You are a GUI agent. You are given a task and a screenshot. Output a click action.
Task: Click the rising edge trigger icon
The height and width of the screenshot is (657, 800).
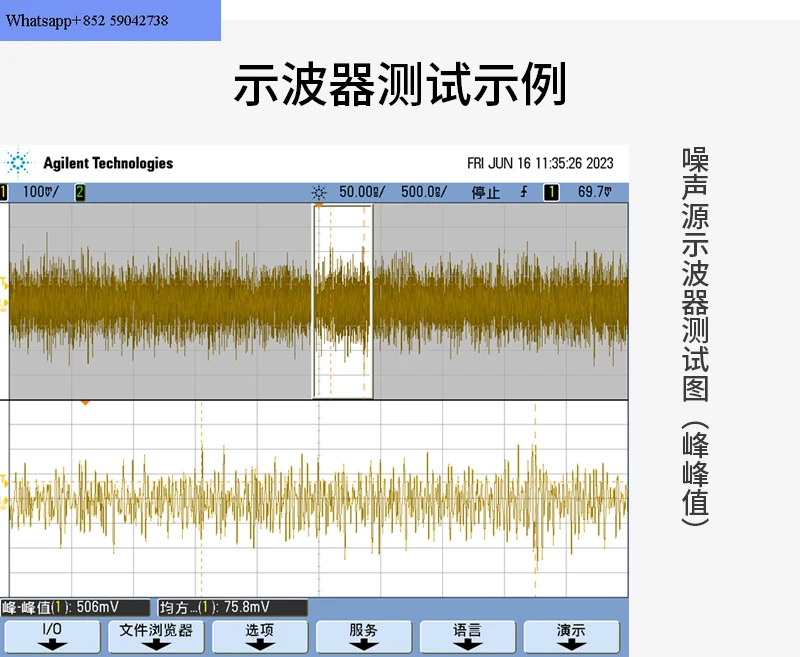[524, 192]
